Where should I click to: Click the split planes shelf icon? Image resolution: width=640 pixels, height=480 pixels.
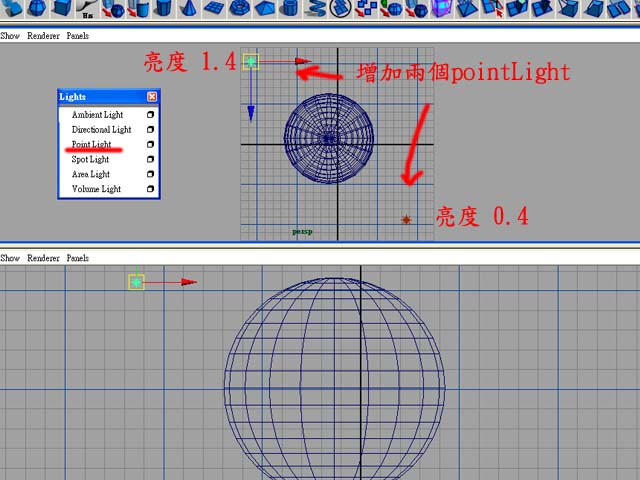point(618,8)
